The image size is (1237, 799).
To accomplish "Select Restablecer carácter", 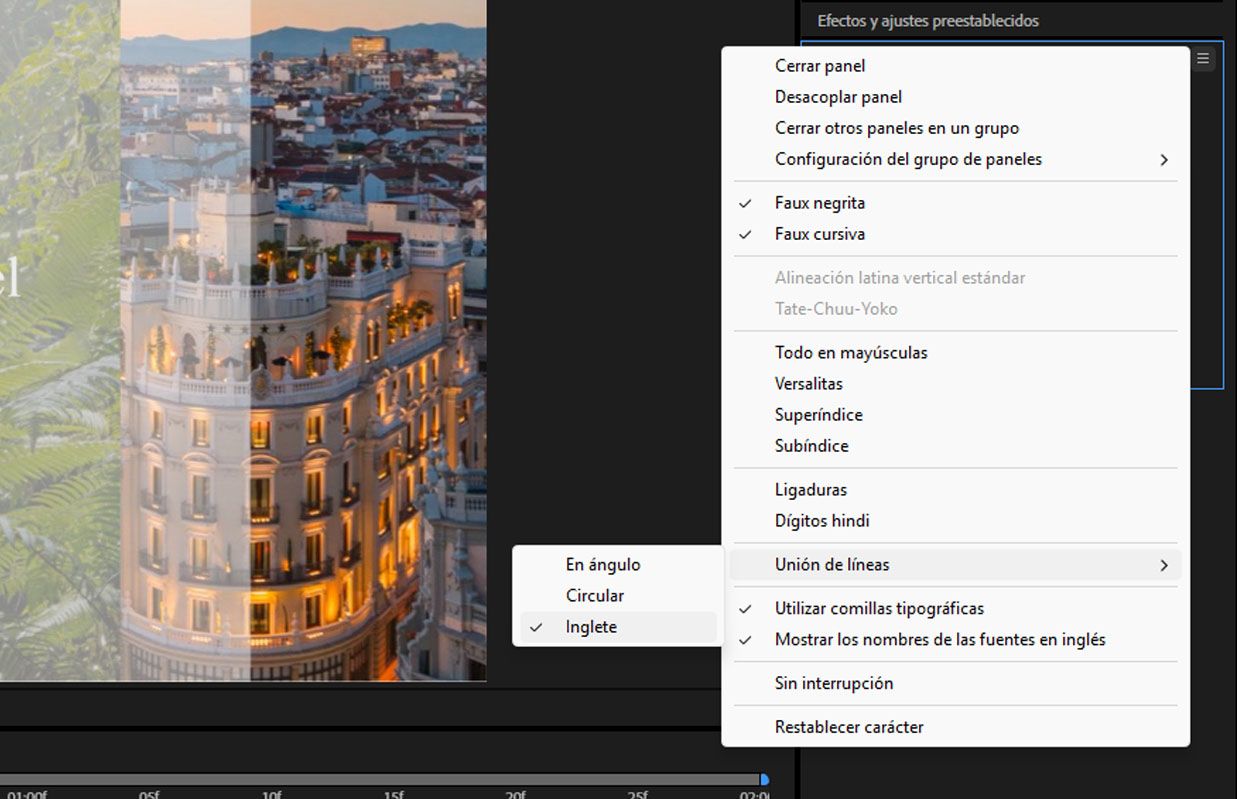I will (x=848, y=726).
